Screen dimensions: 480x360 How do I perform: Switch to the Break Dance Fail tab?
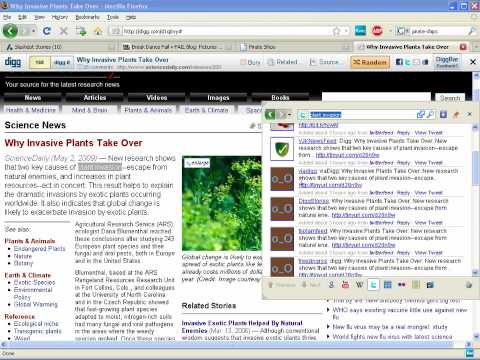(176, 47)
